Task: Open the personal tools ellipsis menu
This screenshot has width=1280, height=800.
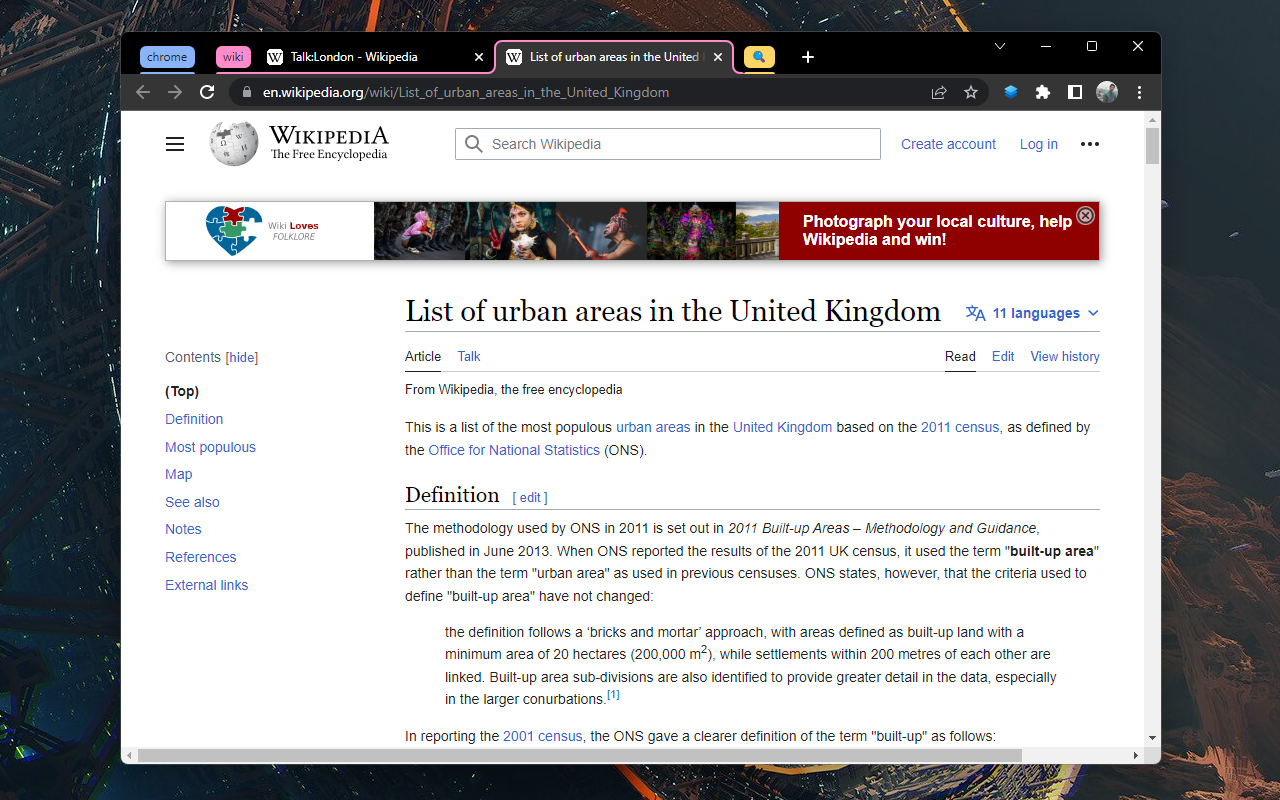Action: pos(1090,144)
